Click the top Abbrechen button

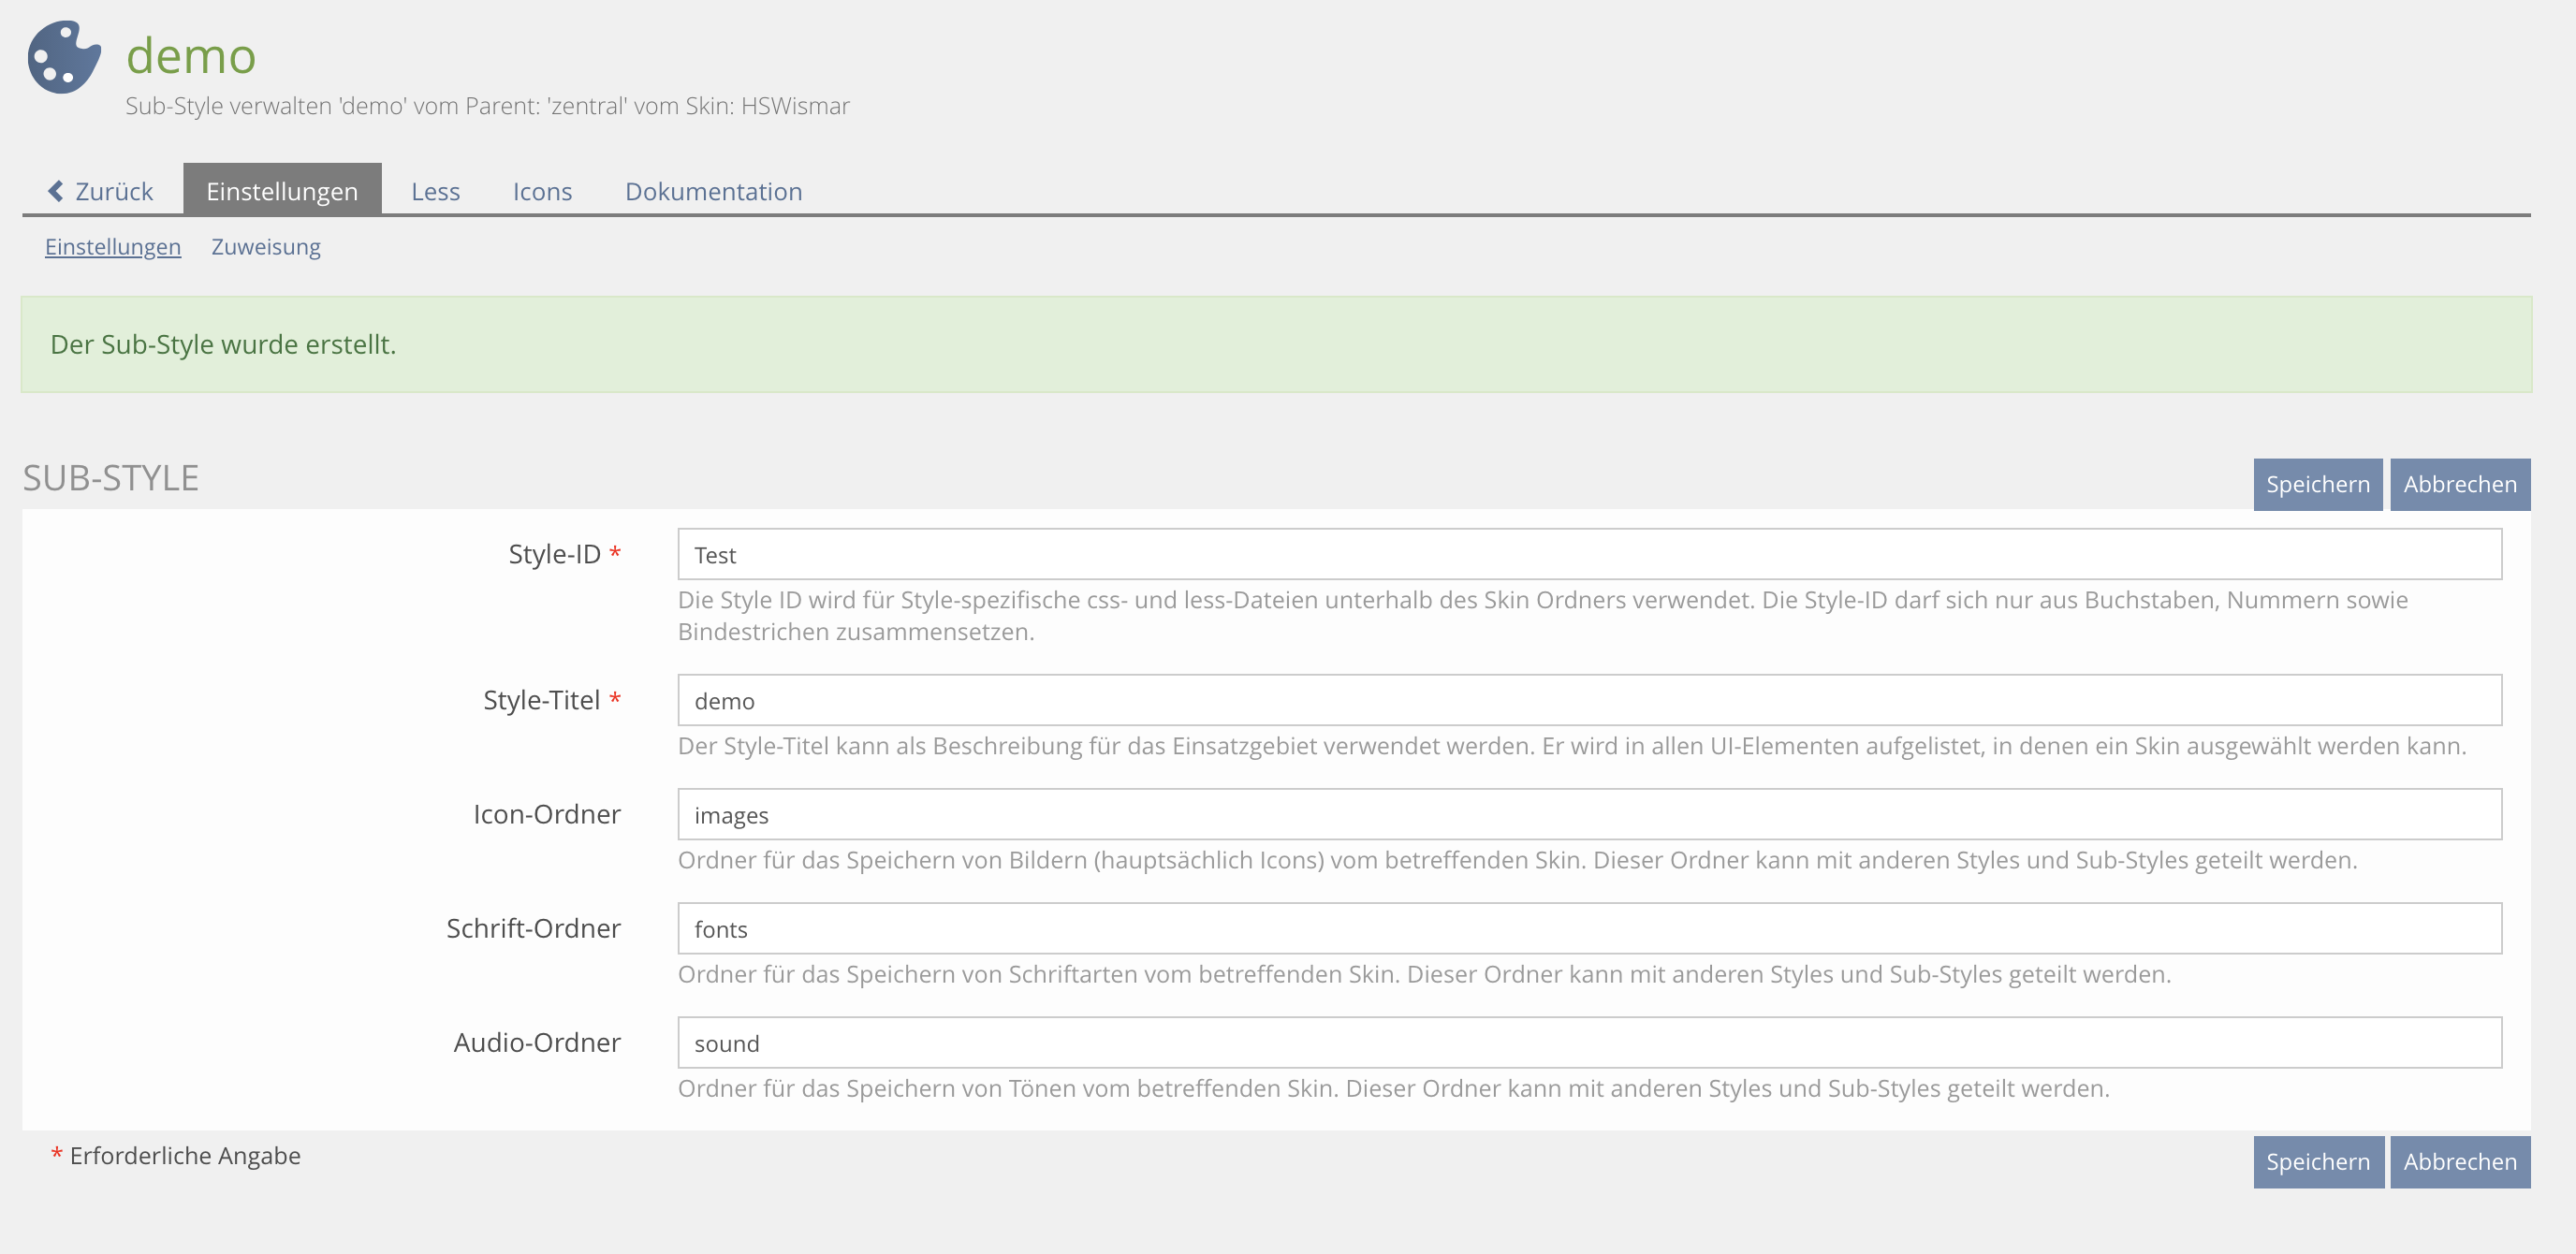tap(2459, 485)
